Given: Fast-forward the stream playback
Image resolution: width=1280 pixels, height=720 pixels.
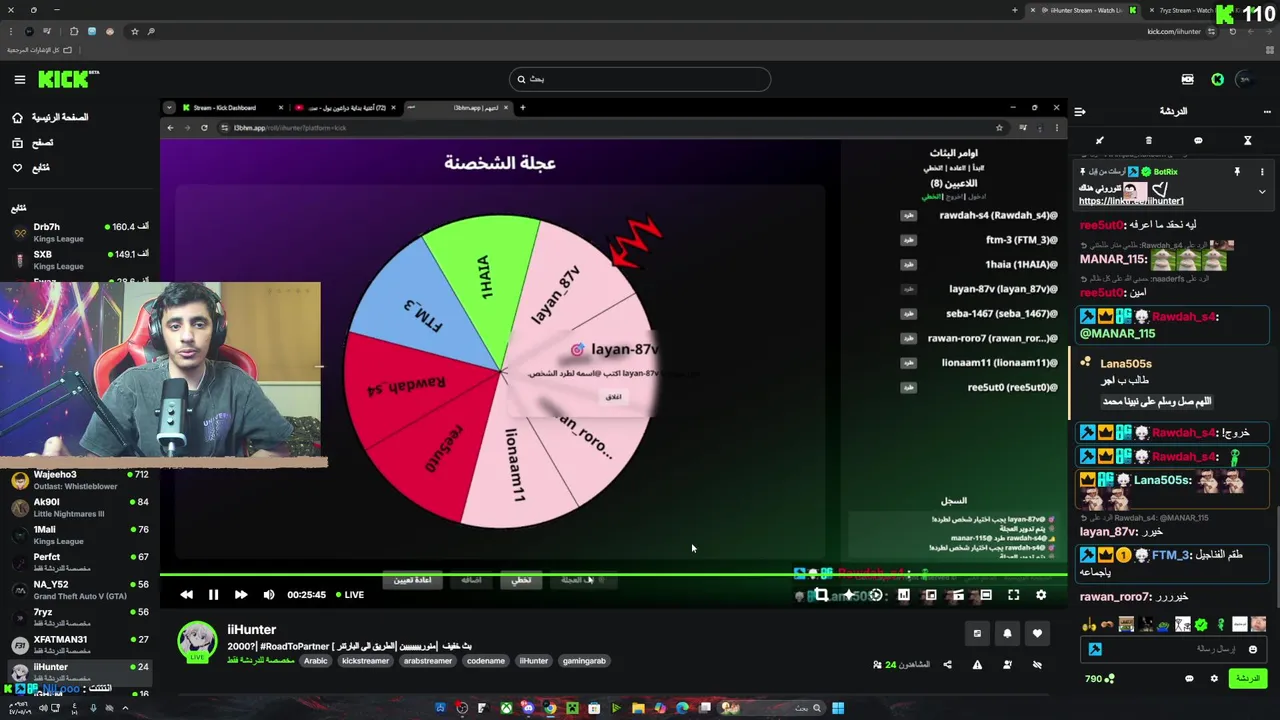Looking at the screenshot, I should pyautogui.click(x=241, y=595).
